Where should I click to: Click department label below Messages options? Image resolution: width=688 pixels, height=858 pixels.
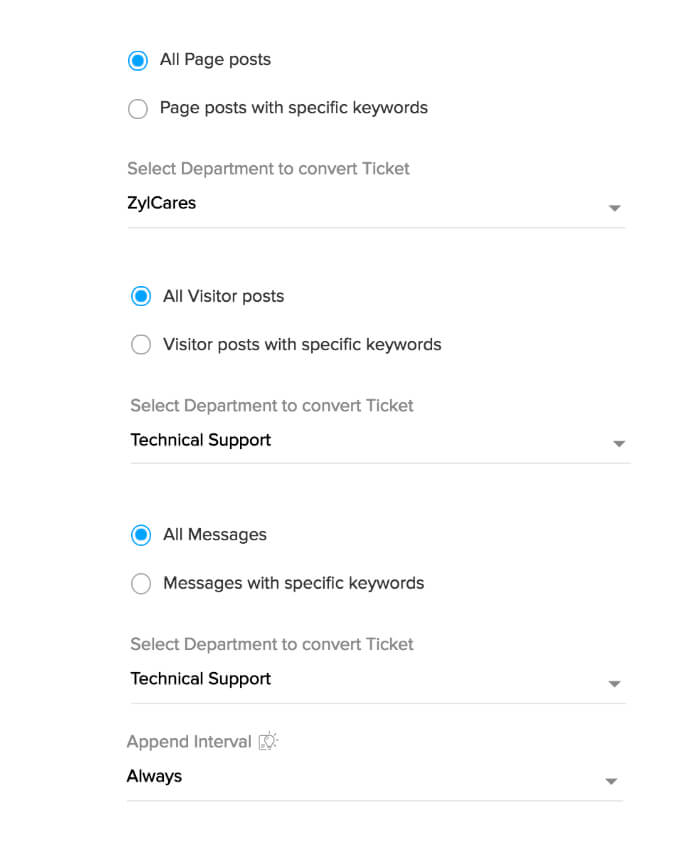(271, 644)
